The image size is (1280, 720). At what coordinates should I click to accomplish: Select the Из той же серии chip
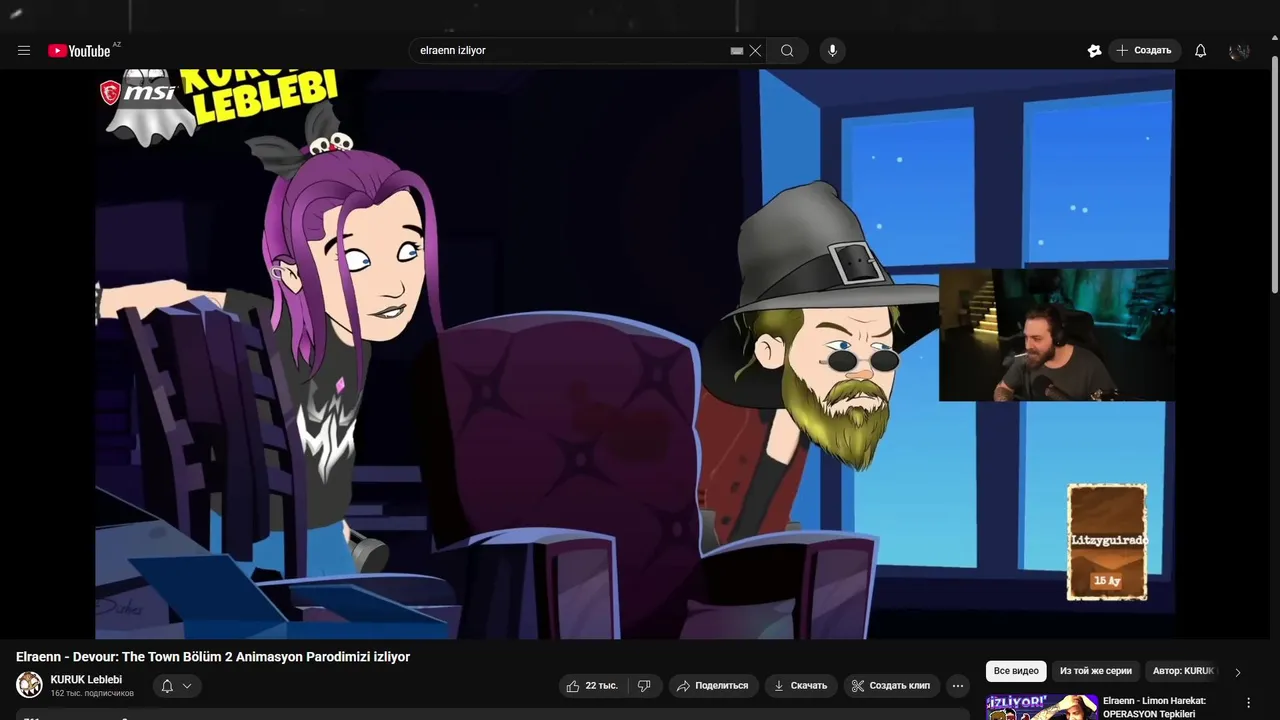(x=1096, y=671)
